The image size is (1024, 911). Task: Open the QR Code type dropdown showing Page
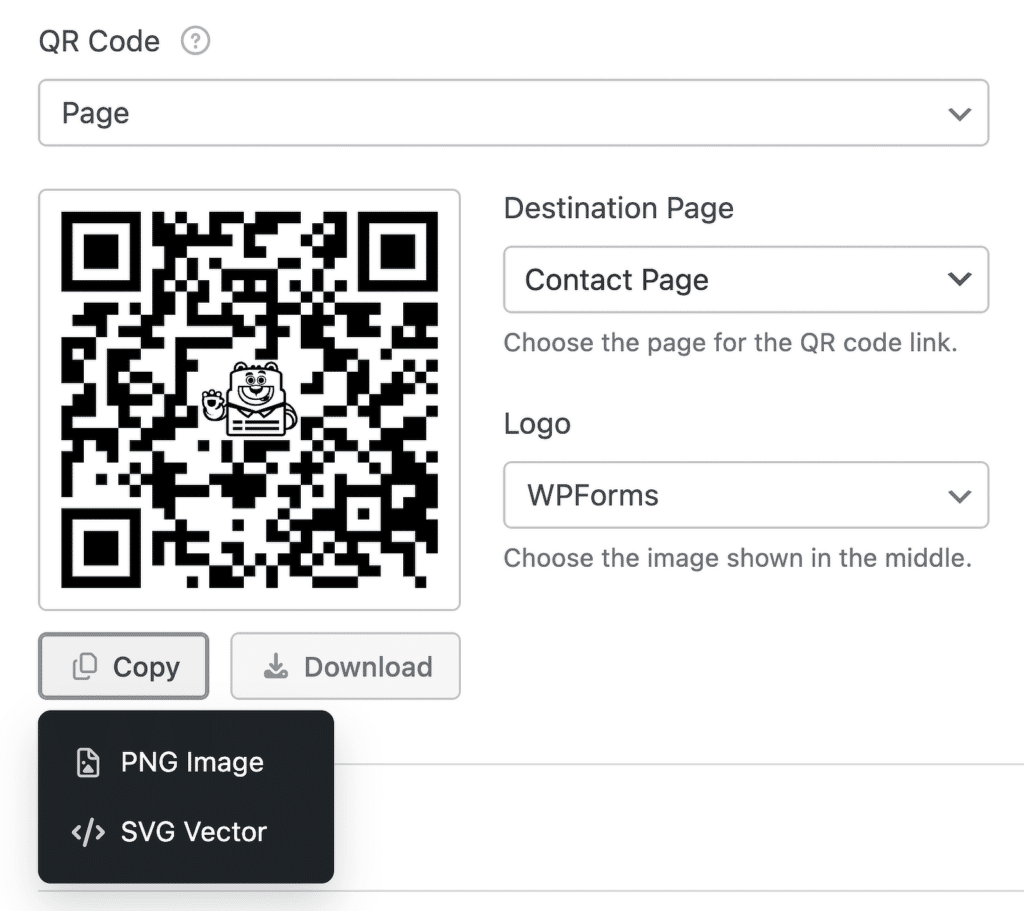[513, 113]
